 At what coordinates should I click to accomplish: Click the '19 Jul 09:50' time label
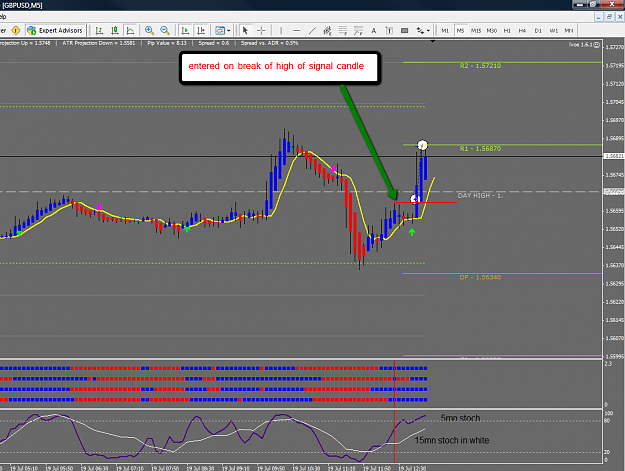[x=271, y=468]
